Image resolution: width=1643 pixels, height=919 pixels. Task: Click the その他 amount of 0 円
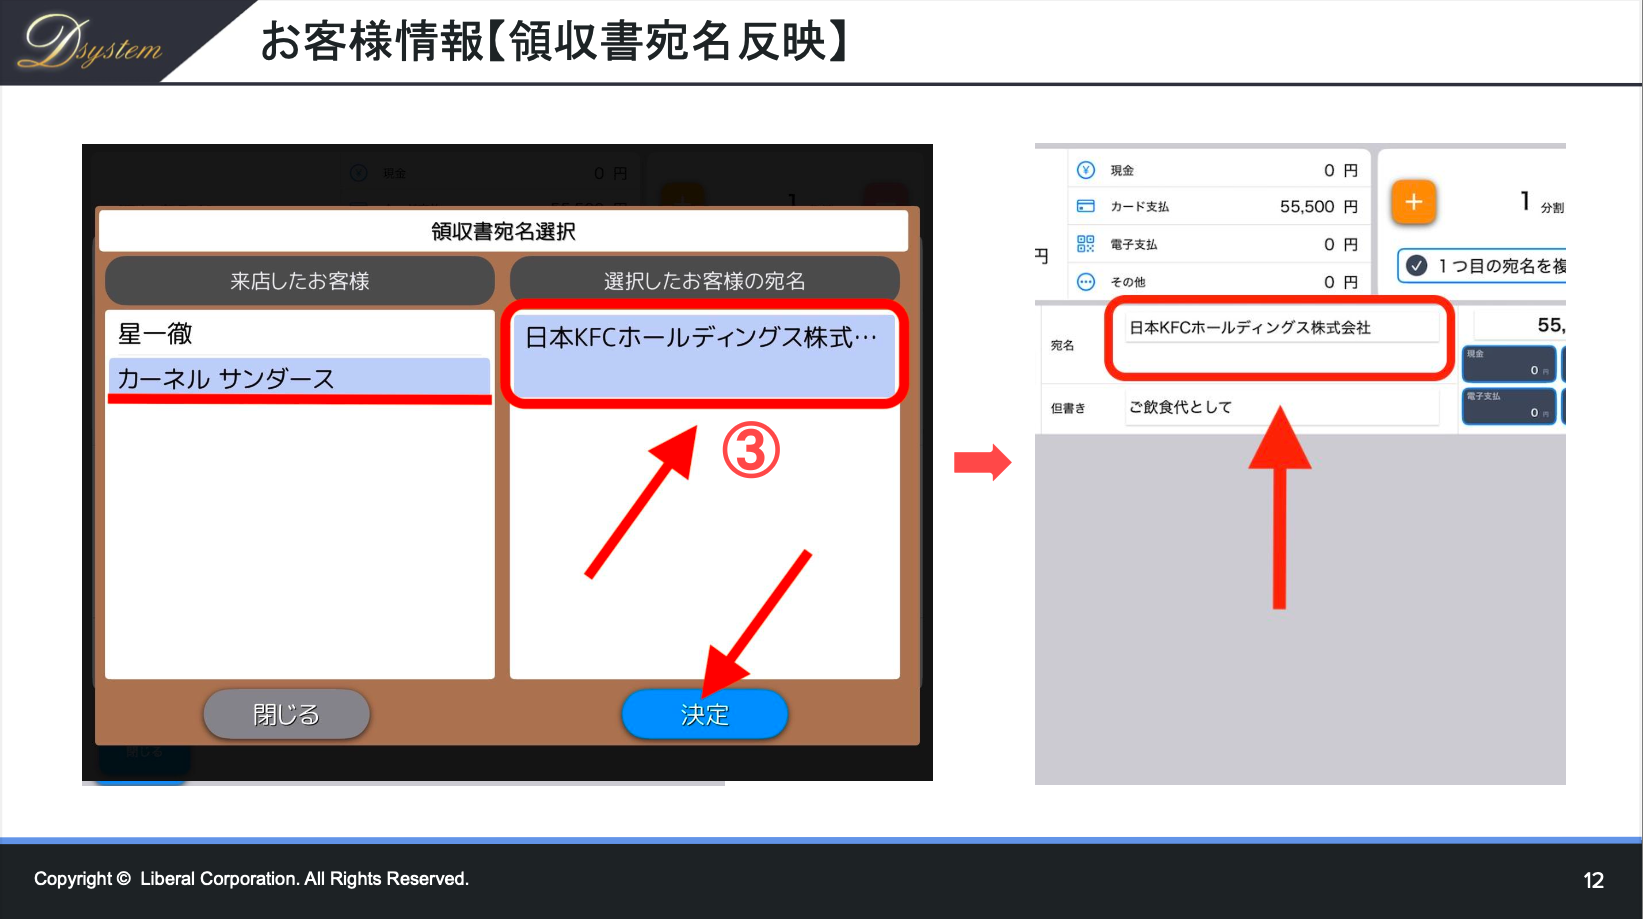point(1341,282)
